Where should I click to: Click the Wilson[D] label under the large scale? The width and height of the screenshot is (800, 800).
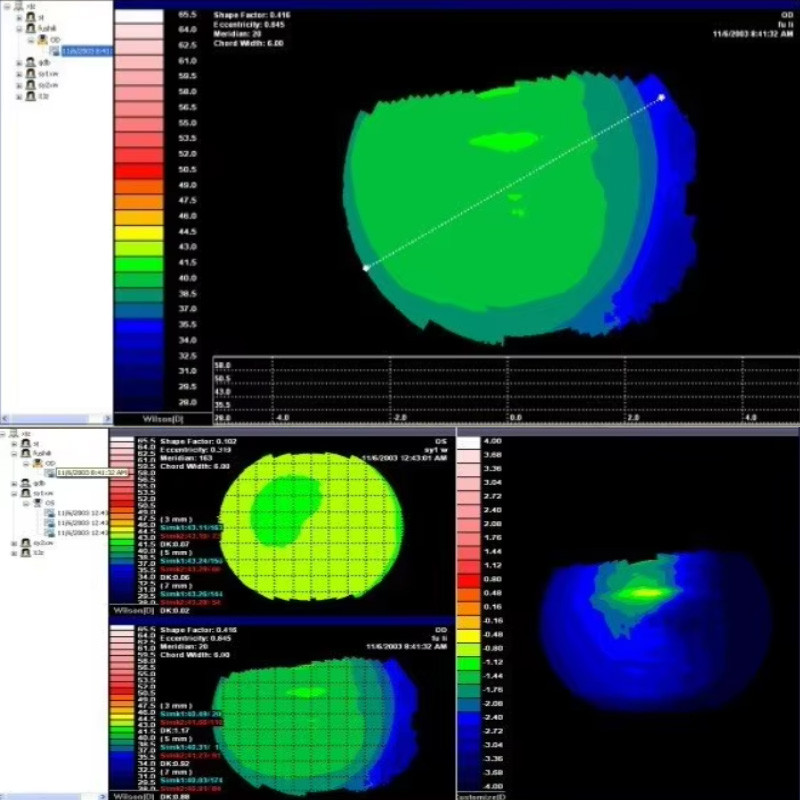163,419
